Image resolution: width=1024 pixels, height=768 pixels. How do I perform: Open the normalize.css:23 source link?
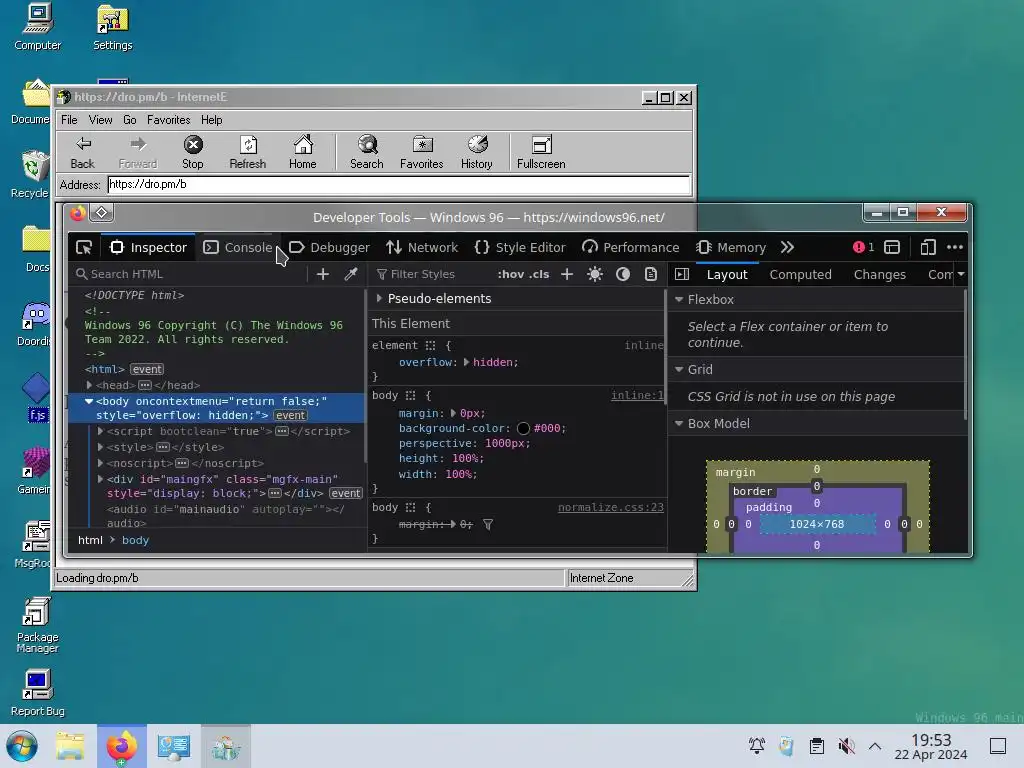611,507
